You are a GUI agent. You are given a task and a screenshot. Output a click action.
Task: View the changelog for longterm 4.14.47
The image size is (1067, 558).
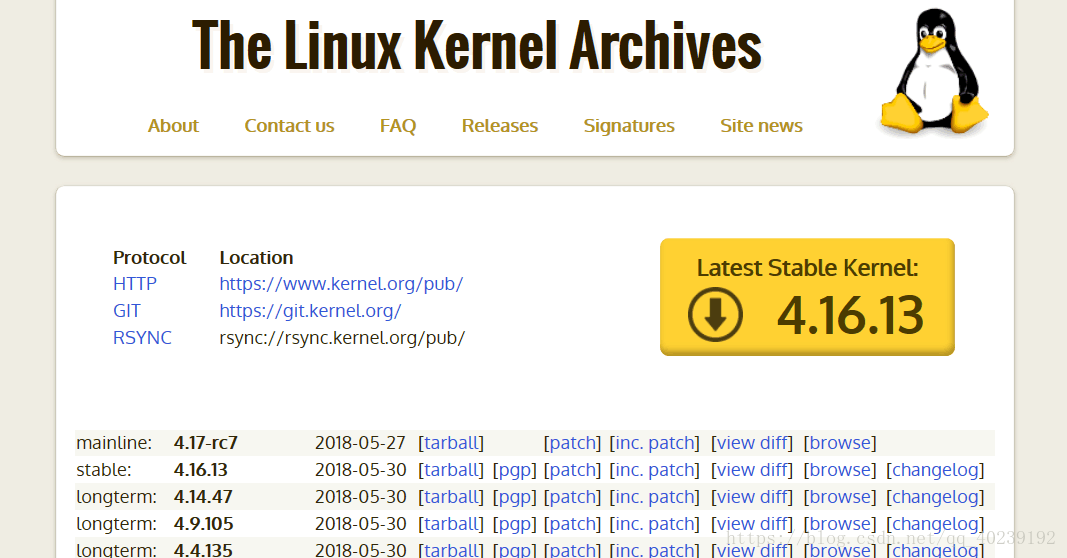[x=935, y=497]
